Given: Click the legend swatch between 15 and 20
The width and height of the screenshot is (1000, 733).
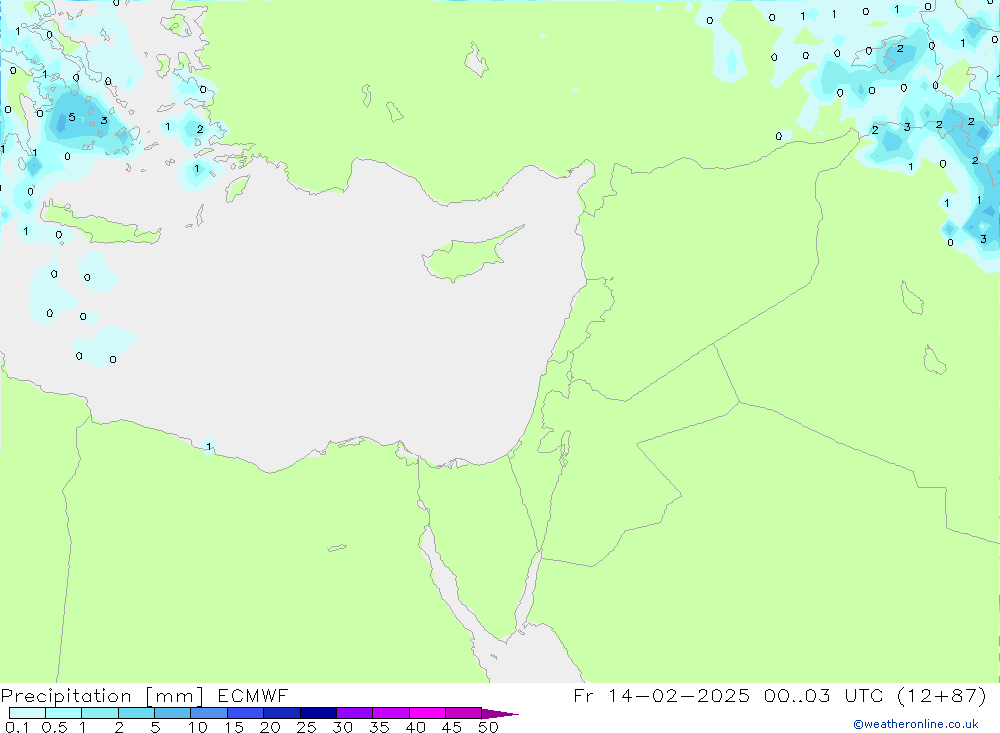Looking at the screenshot, I should (x=245, y=713).
